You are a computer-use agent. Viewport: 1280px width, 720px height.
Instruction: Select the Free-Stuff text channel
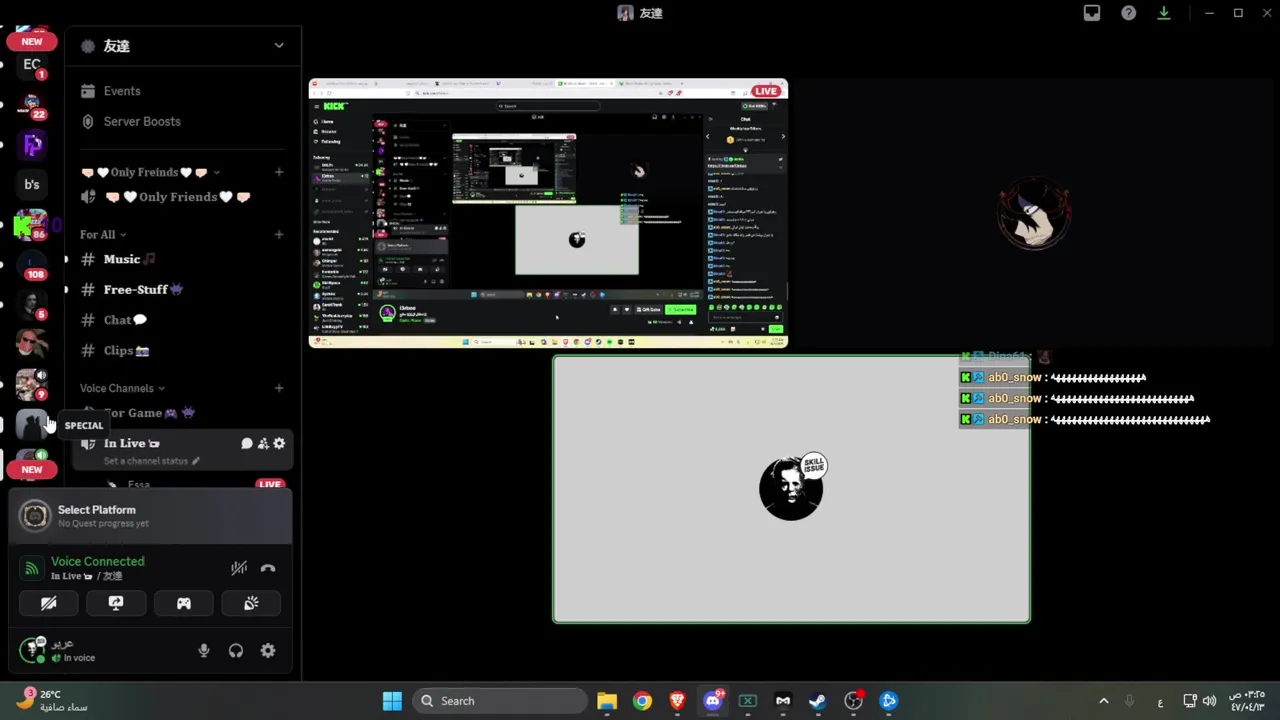coord(183,289)
